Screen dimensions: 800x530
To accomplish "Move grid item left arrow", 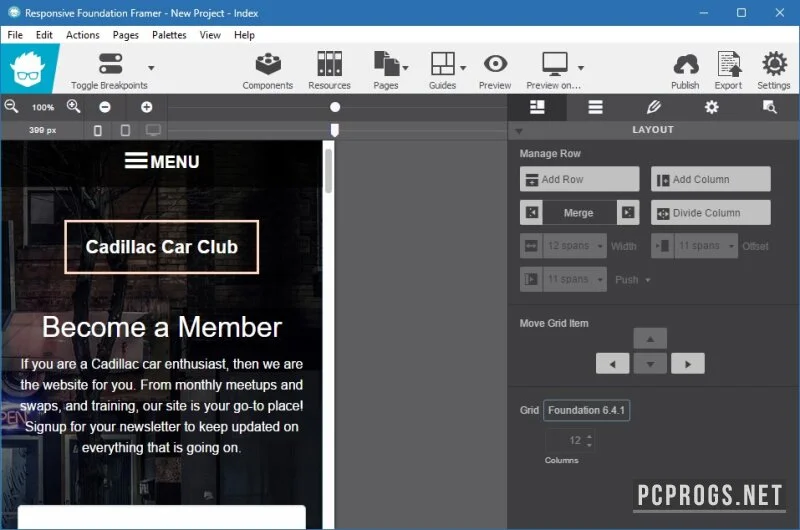I will pyautogui.click(x=612, y=364).
